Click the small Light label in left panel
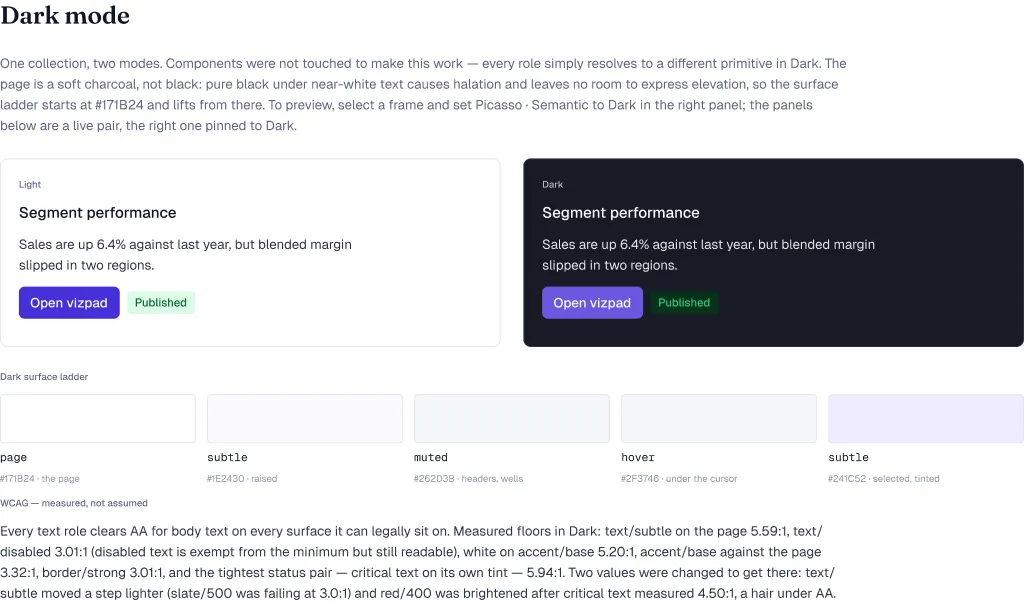The image size is (1024, 604). (30, 184)
